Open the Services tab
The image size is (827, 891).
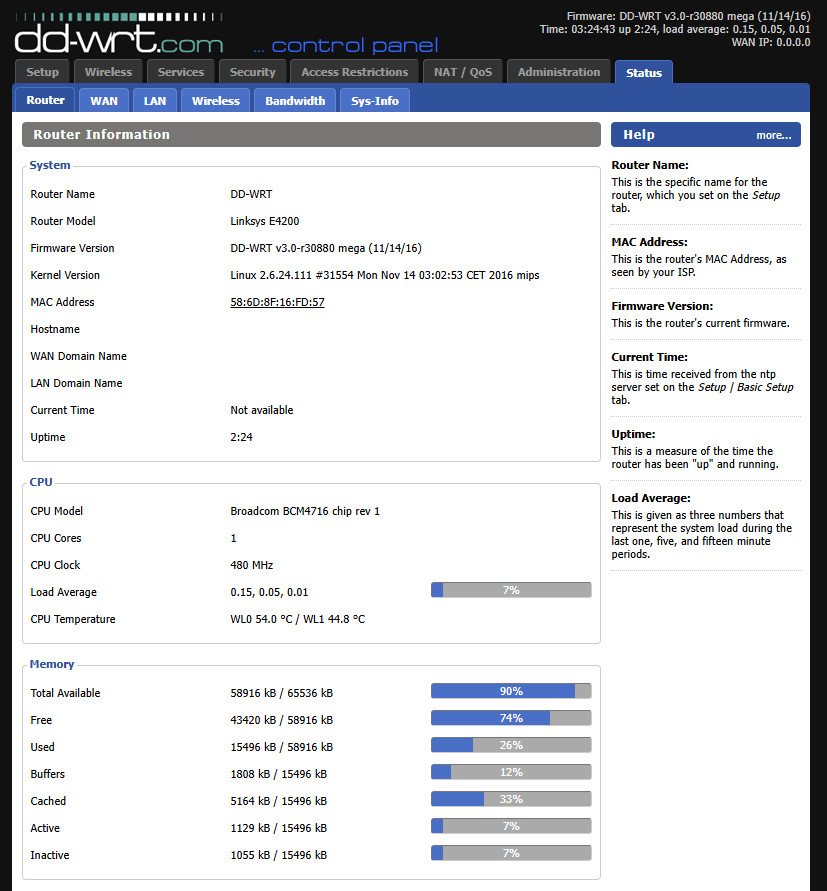click(x=180, y=71)
